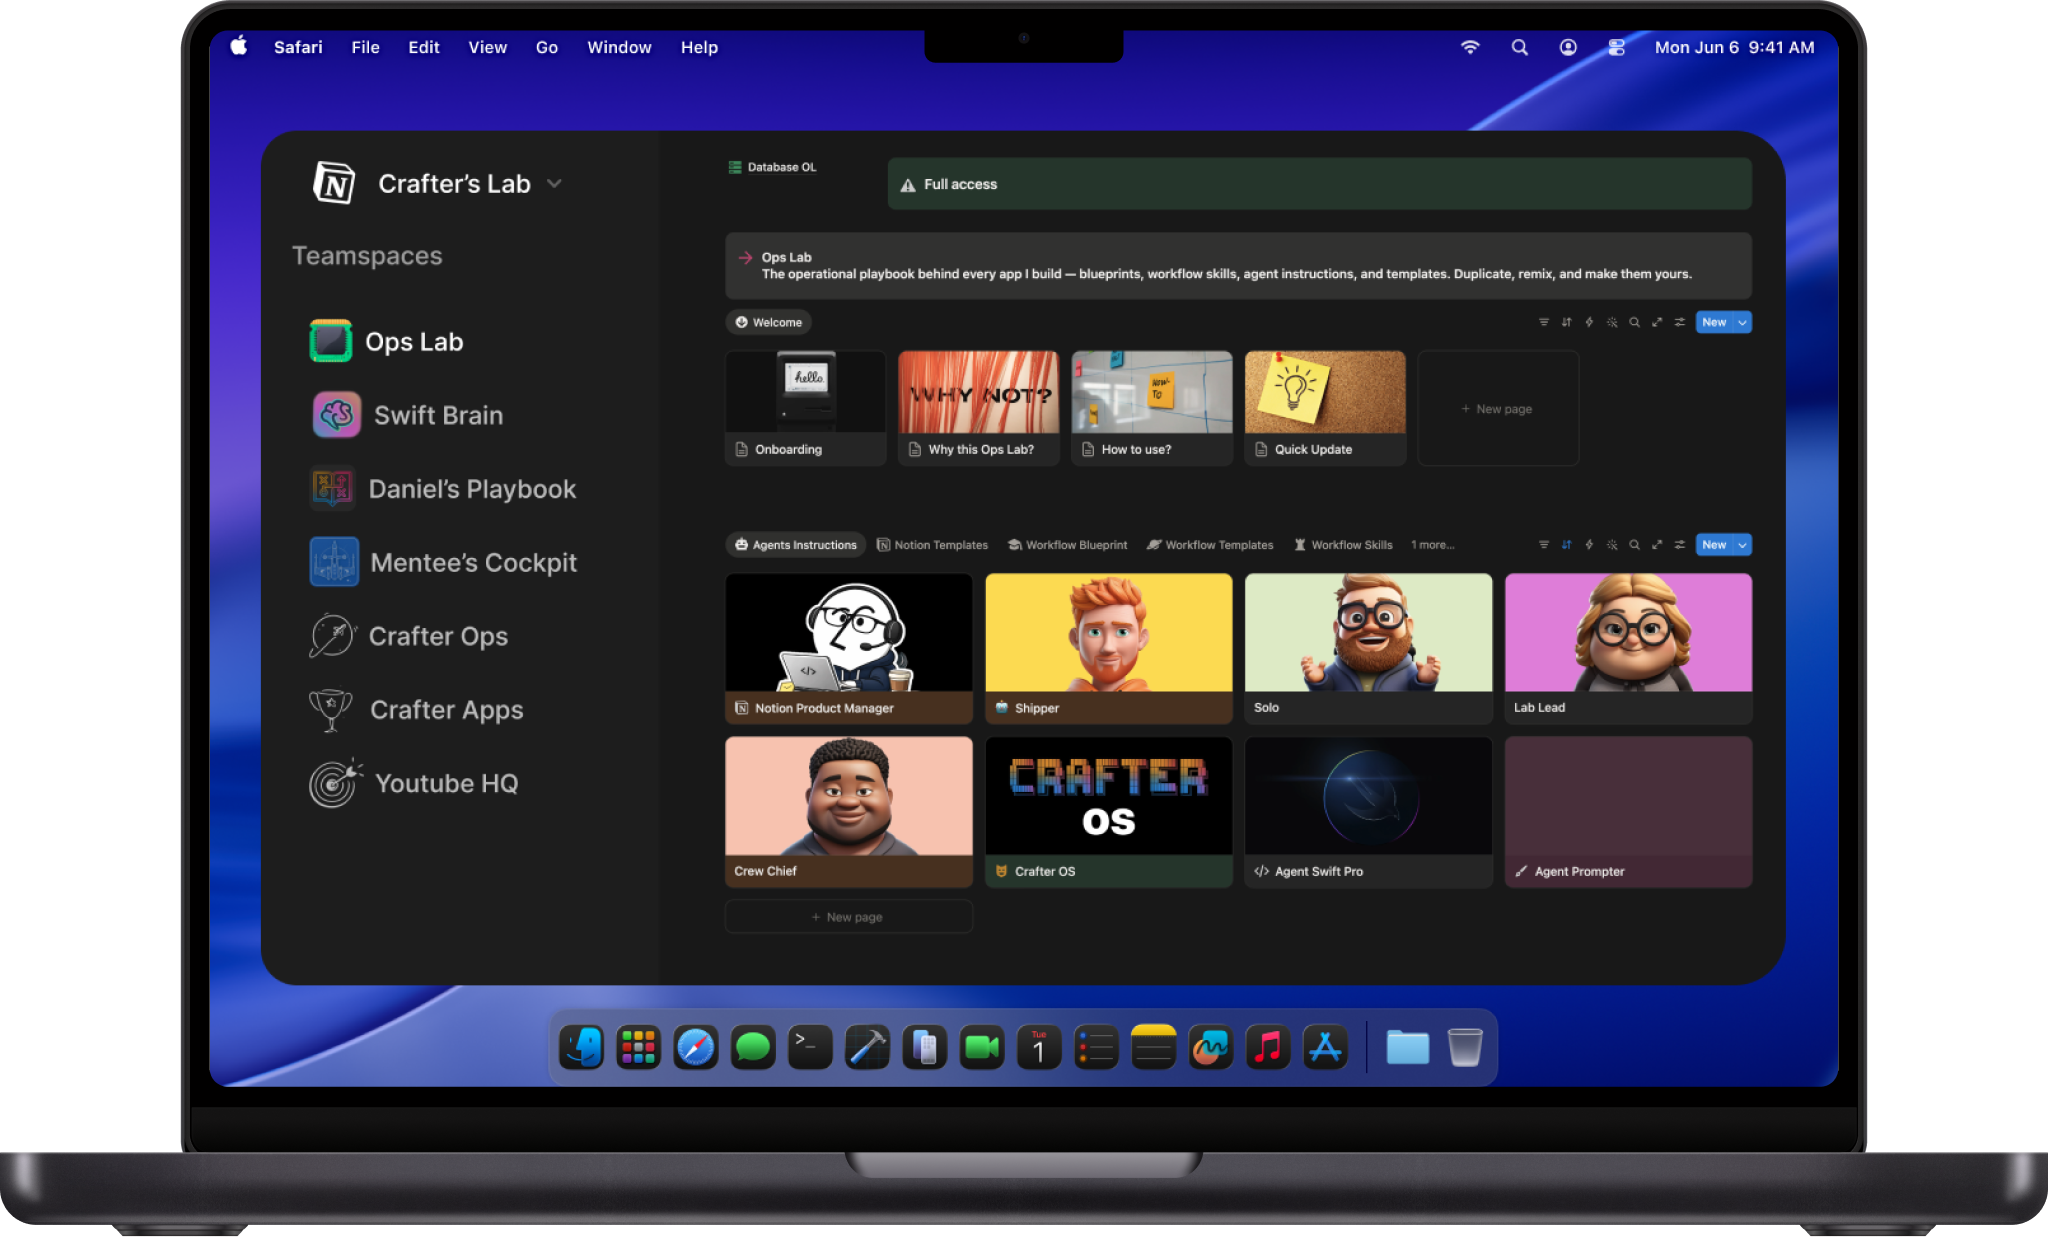The image size is (2048, 1237).
Task: Click the Ops Lab callout description text
Action: pyautogui.click(x=1226, y=274)
